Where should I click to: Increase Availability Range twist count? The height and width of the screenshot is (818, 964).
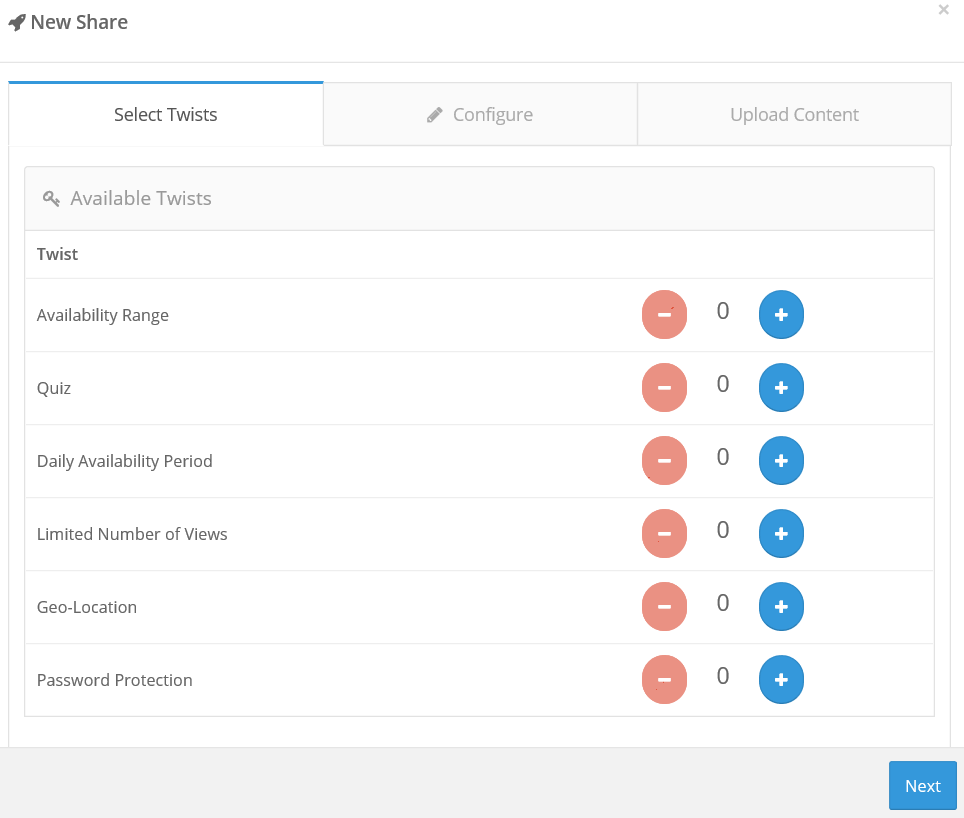[x=781, y=315]
